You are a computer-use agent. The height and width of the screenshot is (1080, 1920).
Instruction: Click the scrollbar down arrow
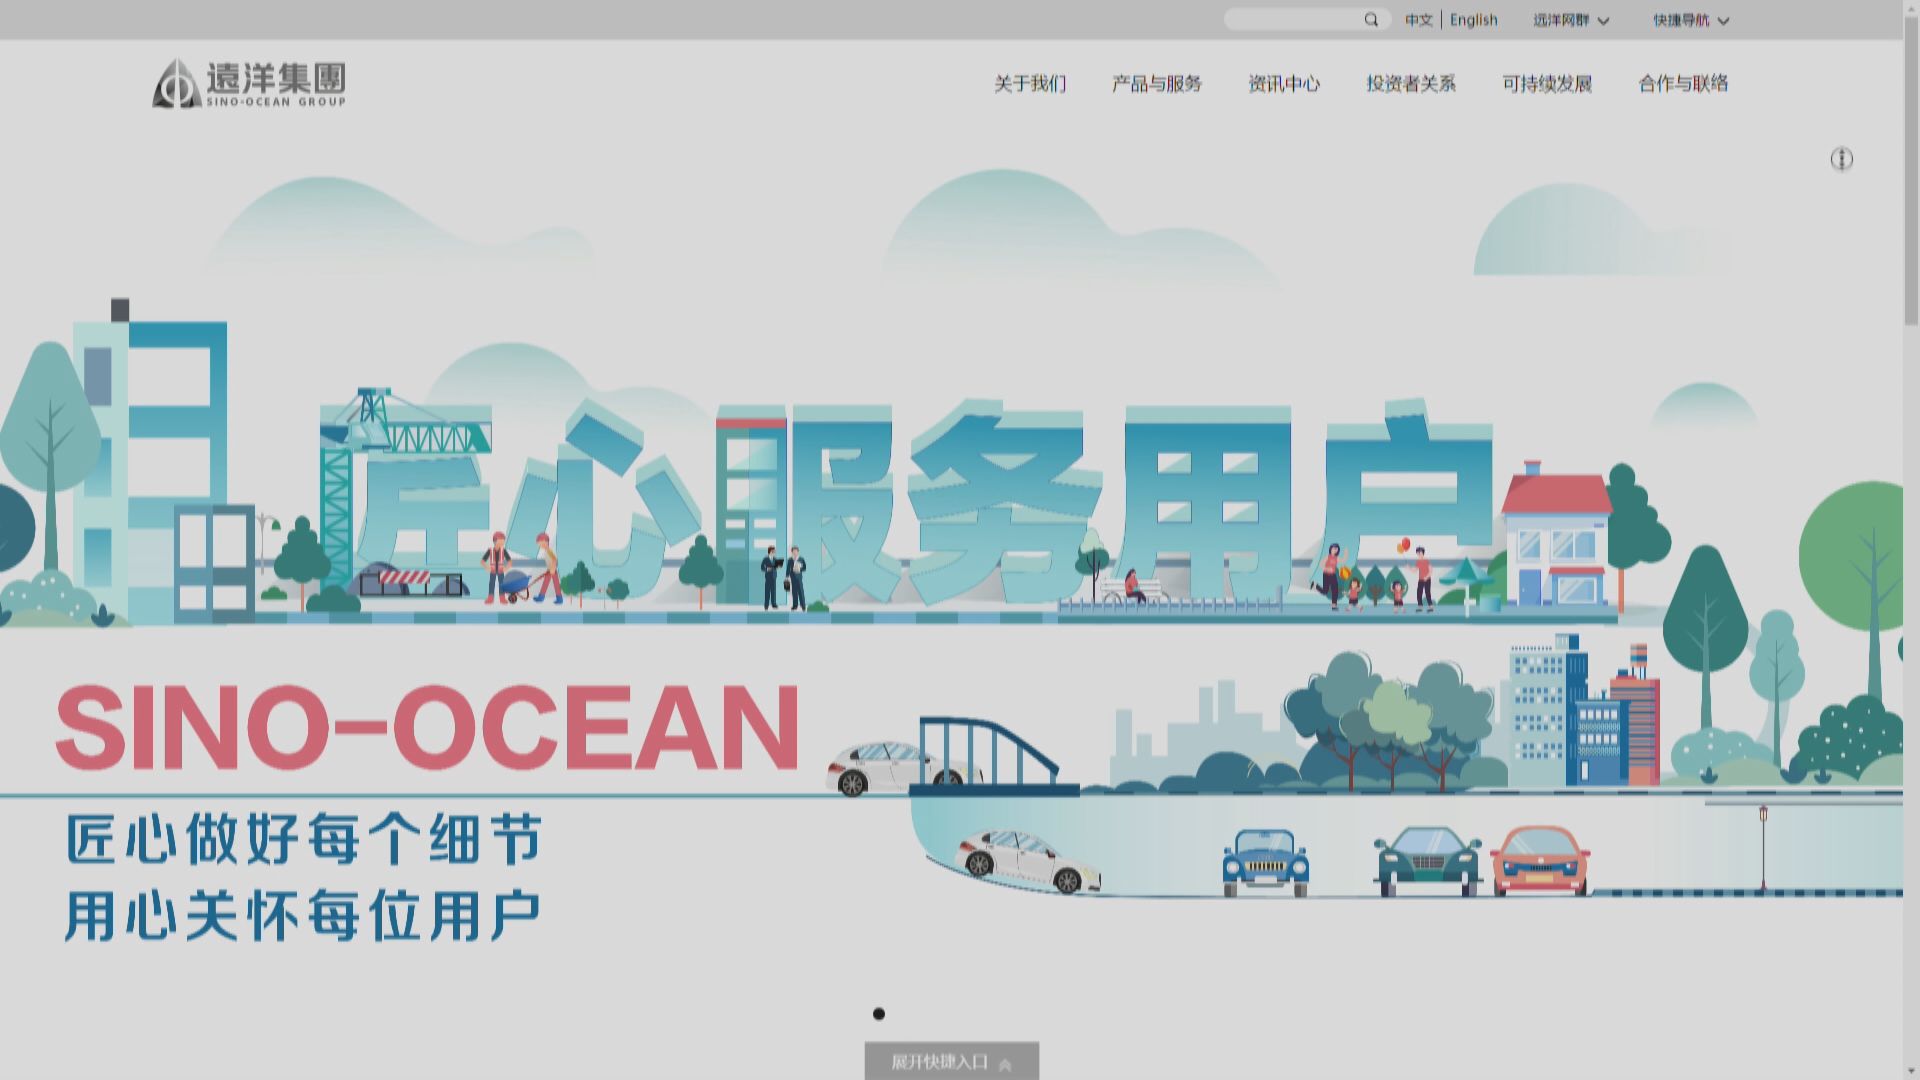tap(1911, 1071)
